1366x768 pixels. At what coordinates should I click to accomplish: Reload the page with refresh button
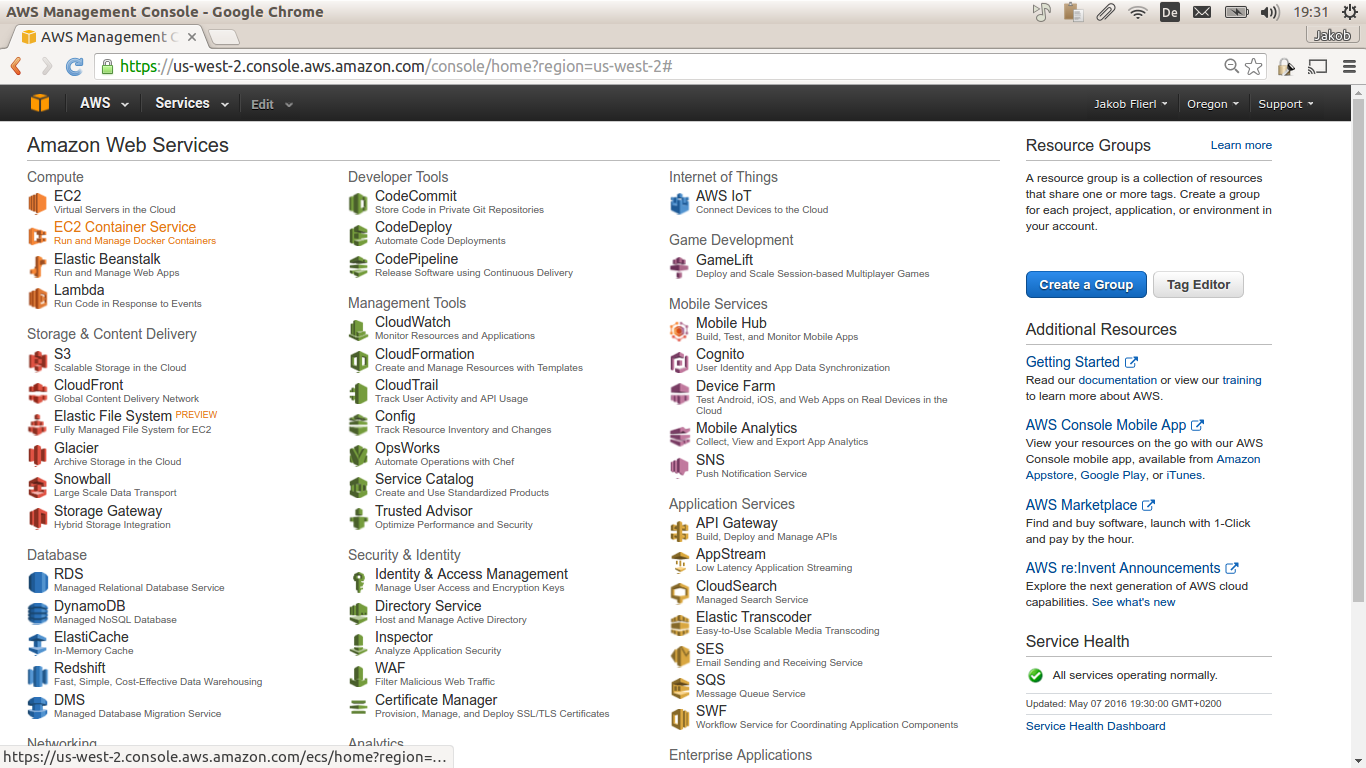coord(74,67)
